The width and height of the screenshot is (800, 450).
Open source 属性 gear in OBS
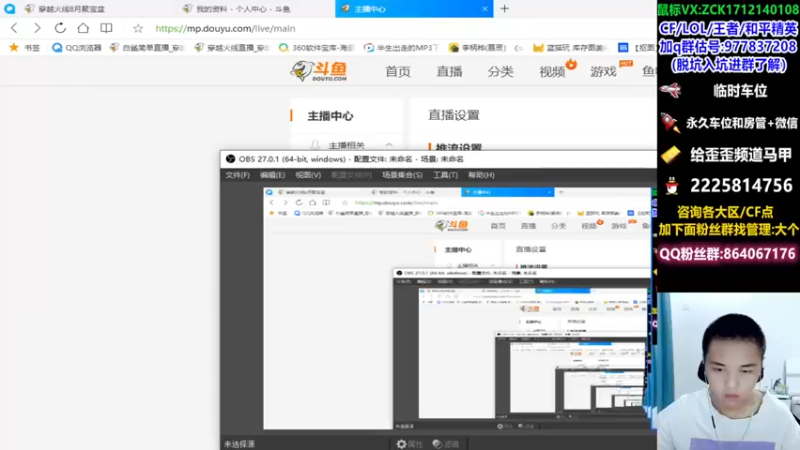[410, 444]
